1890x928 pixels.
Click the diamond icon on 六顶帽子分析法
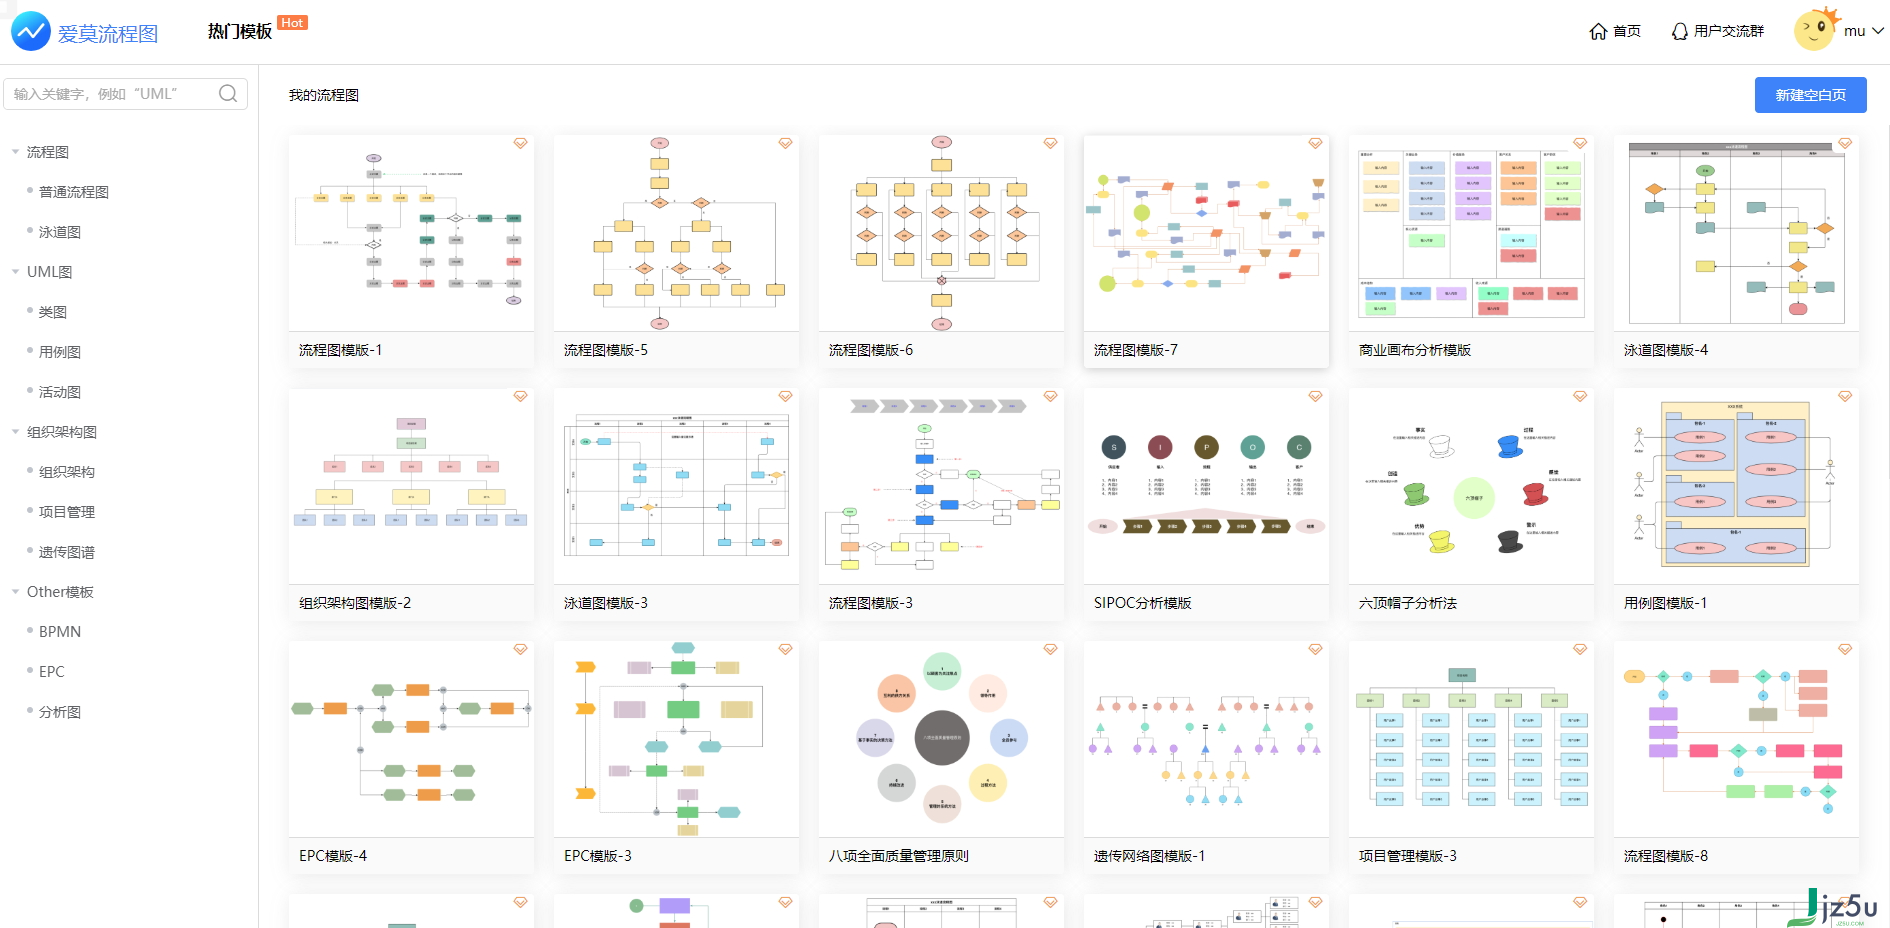(1580, 396)
